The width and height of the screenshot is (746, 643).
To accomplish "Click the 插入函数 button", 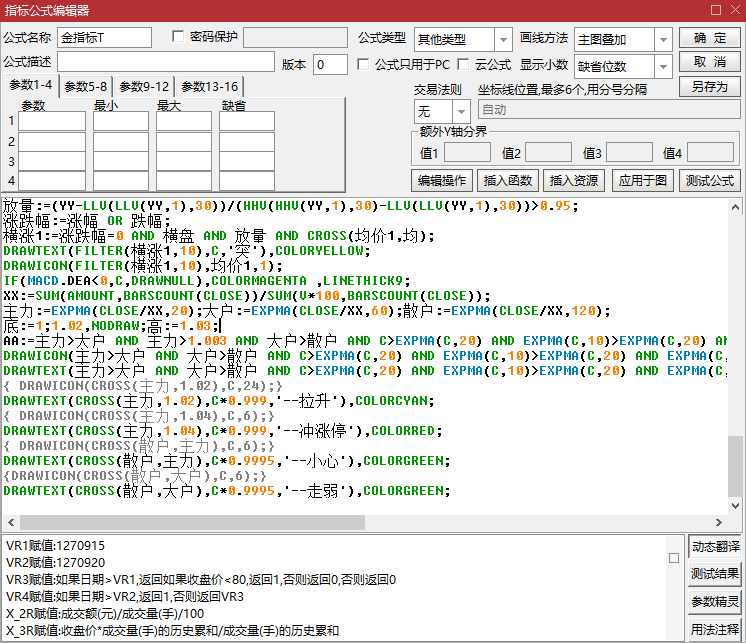I will tap(508, 181).
